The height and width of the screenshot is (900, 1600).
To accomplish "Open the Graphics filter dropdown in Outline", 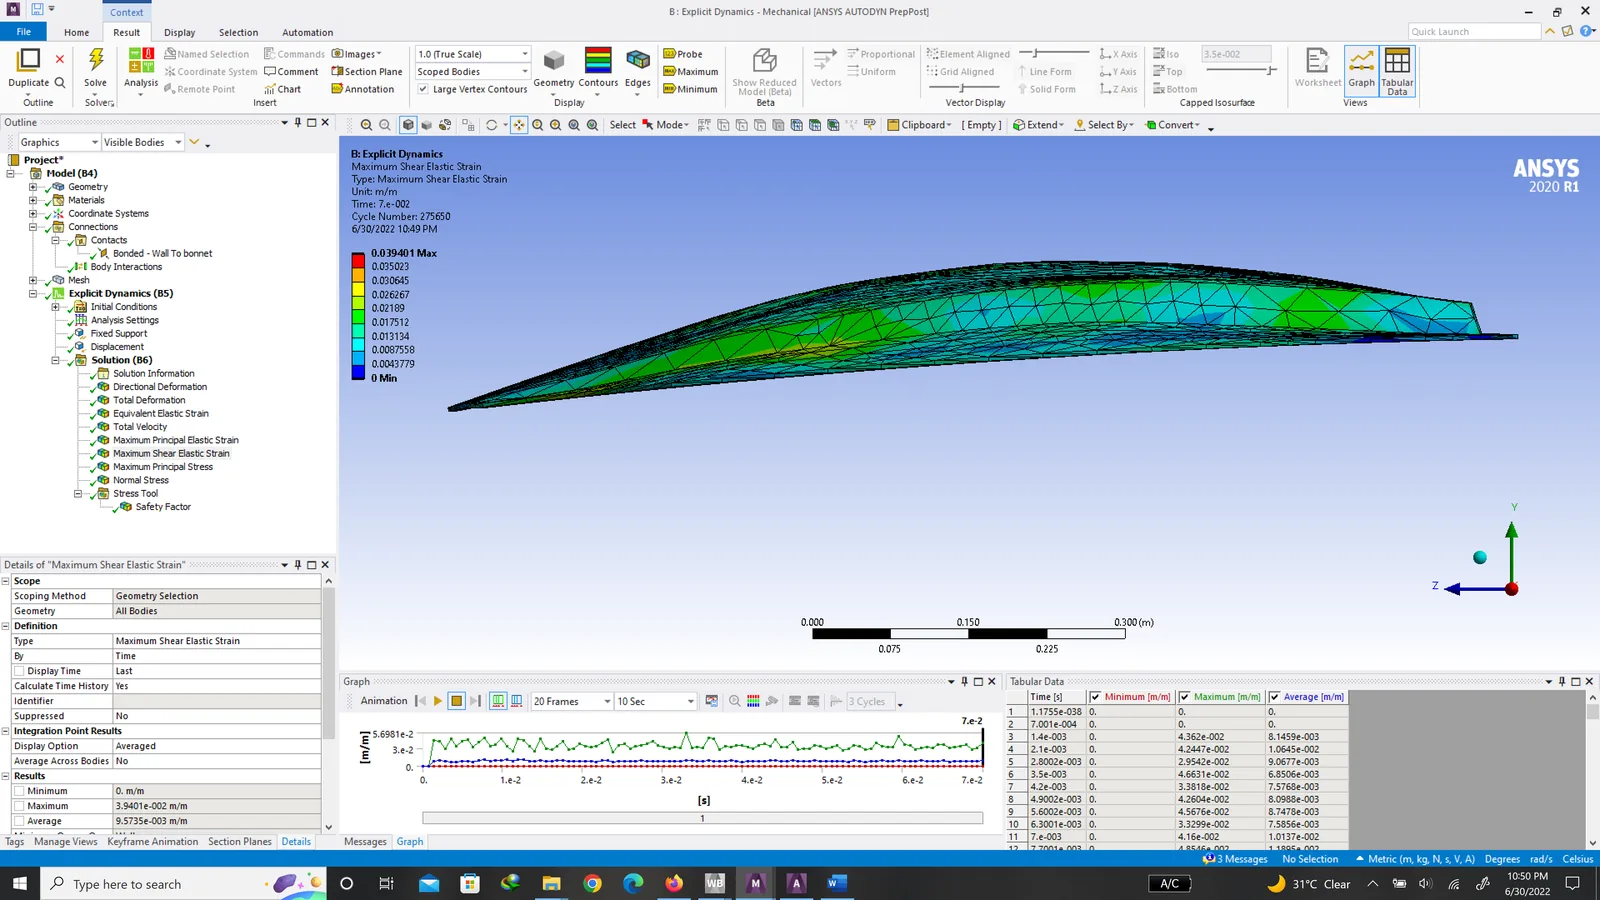I will coord(59,142).
